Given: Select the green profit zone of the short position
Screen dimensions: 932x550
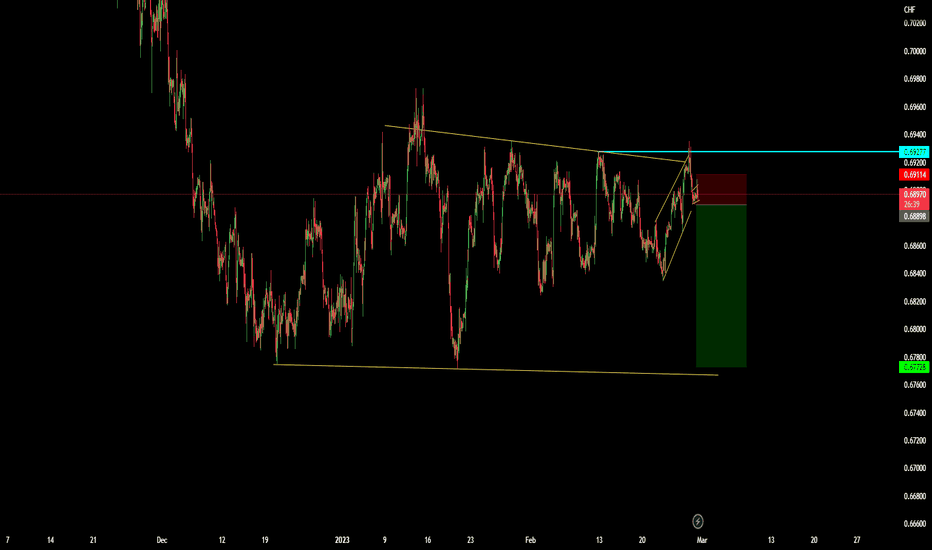Looking at the screenshot, I should coord(721,286).
